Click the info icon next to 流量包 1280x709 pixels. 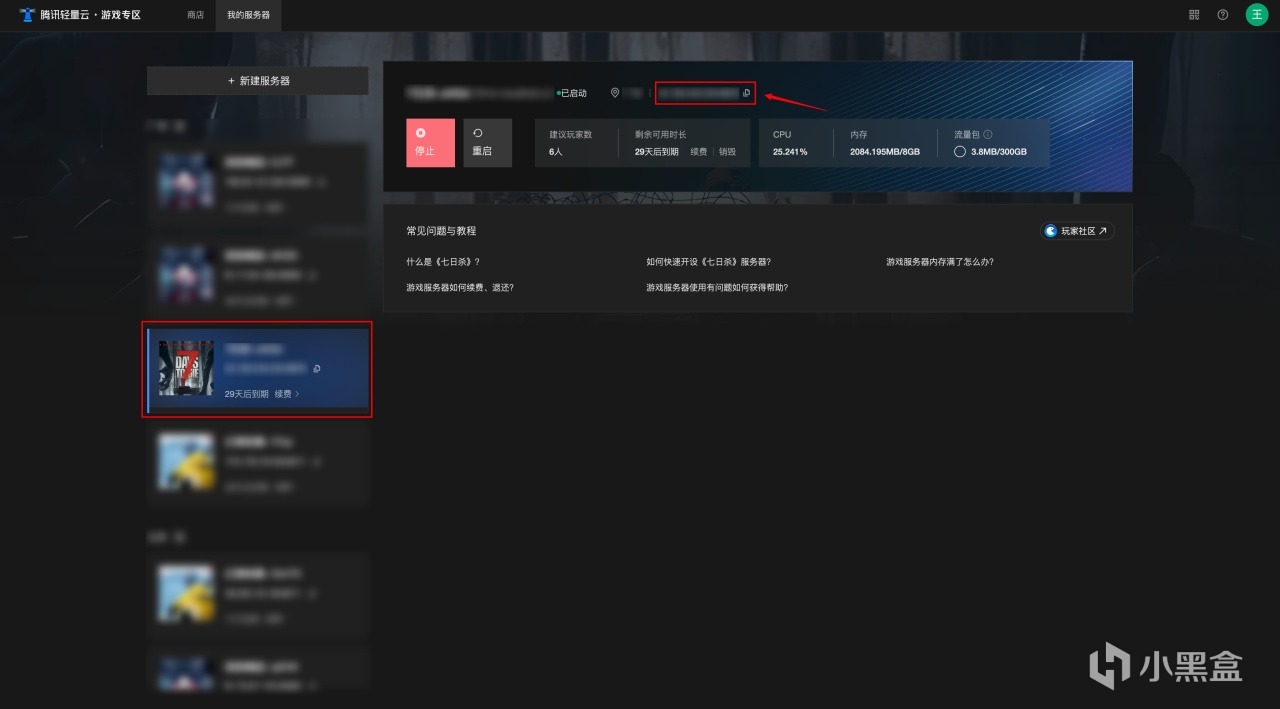(988, 134)
